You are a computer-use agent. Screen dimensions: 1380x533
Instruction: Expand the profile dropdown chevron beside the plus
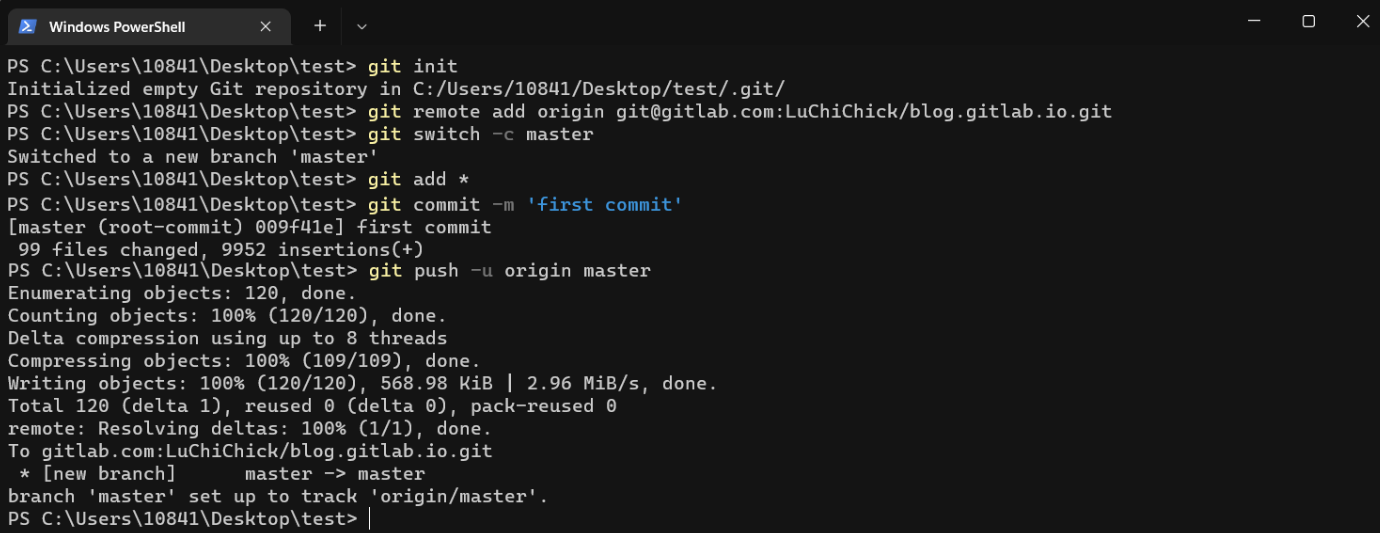tap(362, 26)
